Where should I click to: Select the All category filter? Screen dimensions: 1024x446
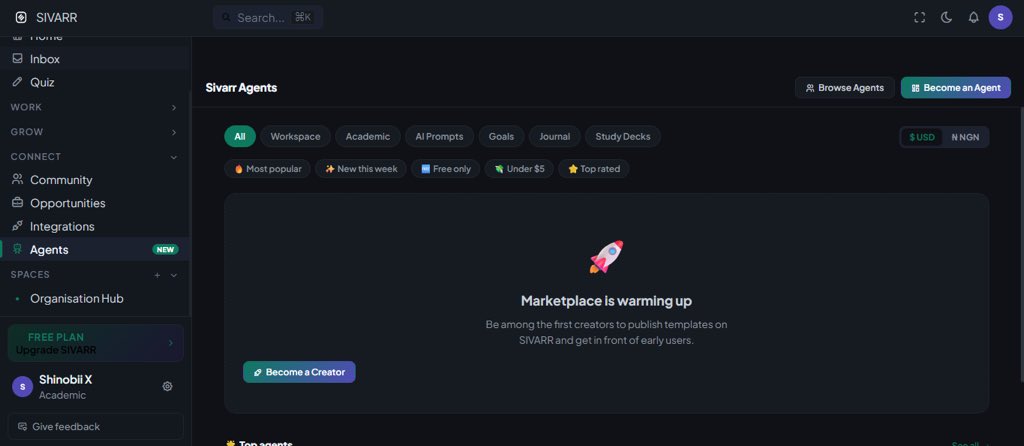coord(240,136)
